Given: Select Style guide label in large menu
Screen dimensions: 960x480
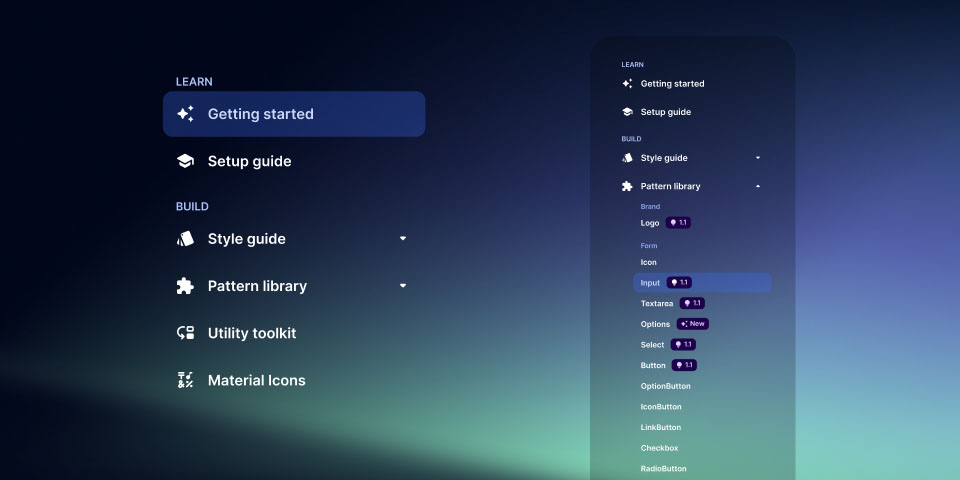Looking at the screenshot, I should (247, 239).
